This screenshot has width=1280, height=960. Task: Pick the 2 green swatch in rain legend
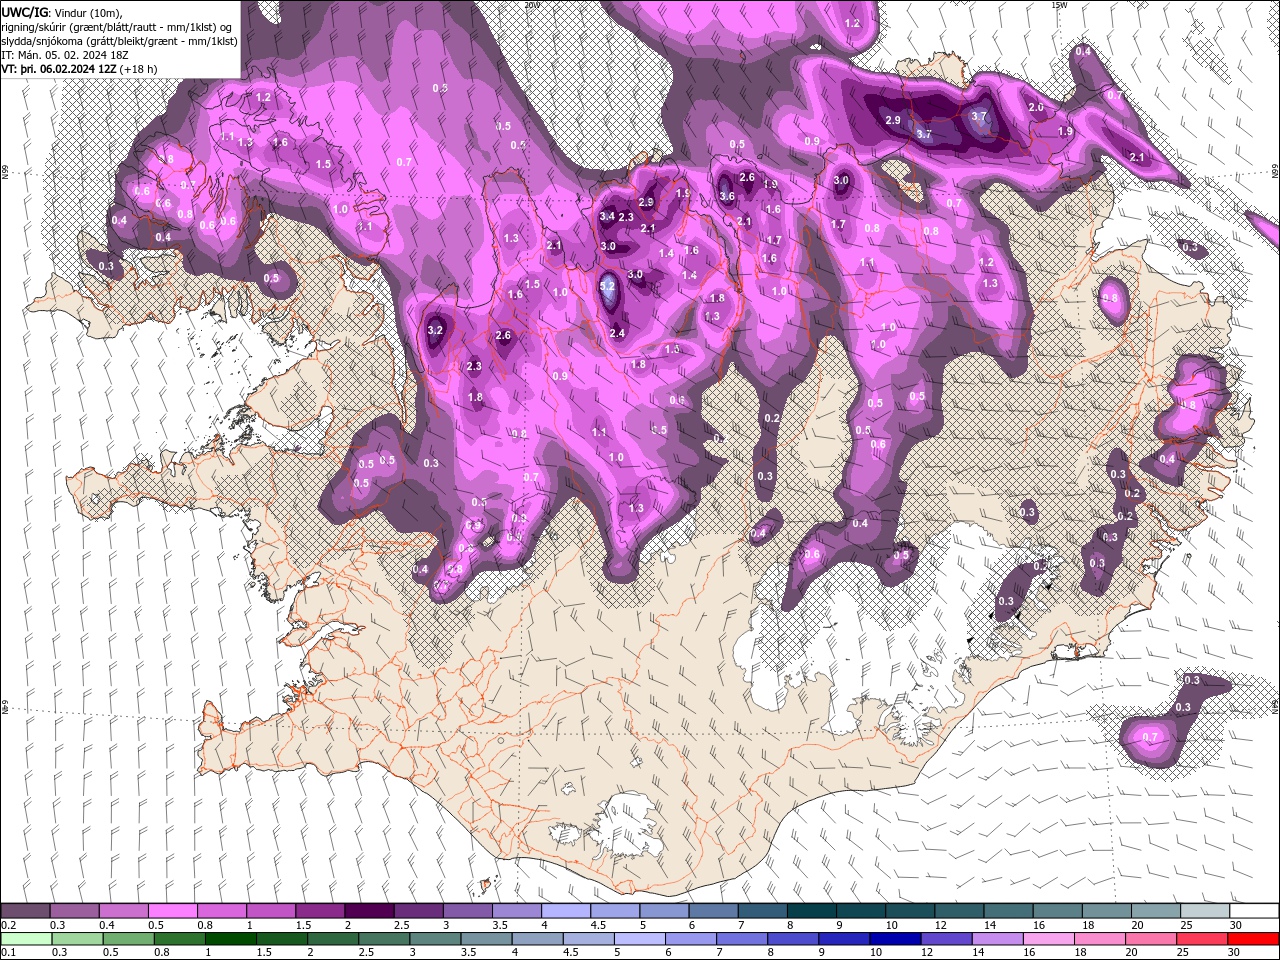point(332,939)
